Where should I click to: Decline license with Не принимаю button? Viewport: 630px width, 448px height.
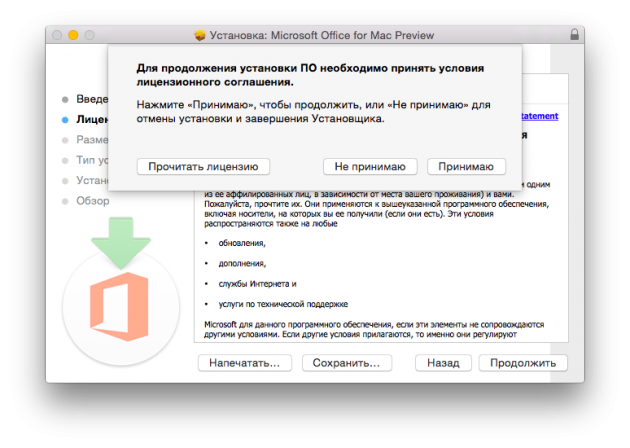370,166
